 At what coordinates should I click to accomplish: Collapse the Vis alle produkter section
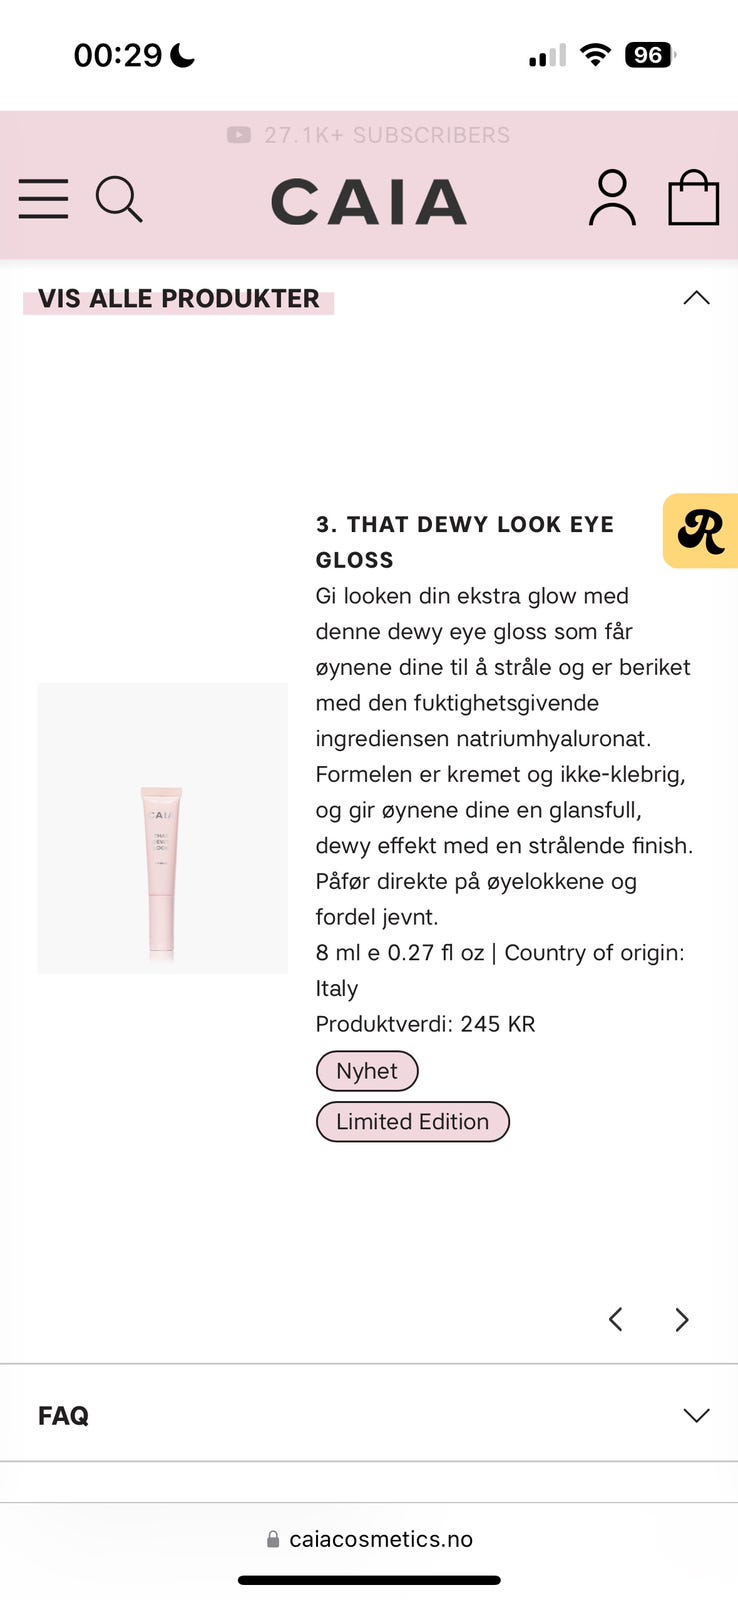[x=696, y=298]
